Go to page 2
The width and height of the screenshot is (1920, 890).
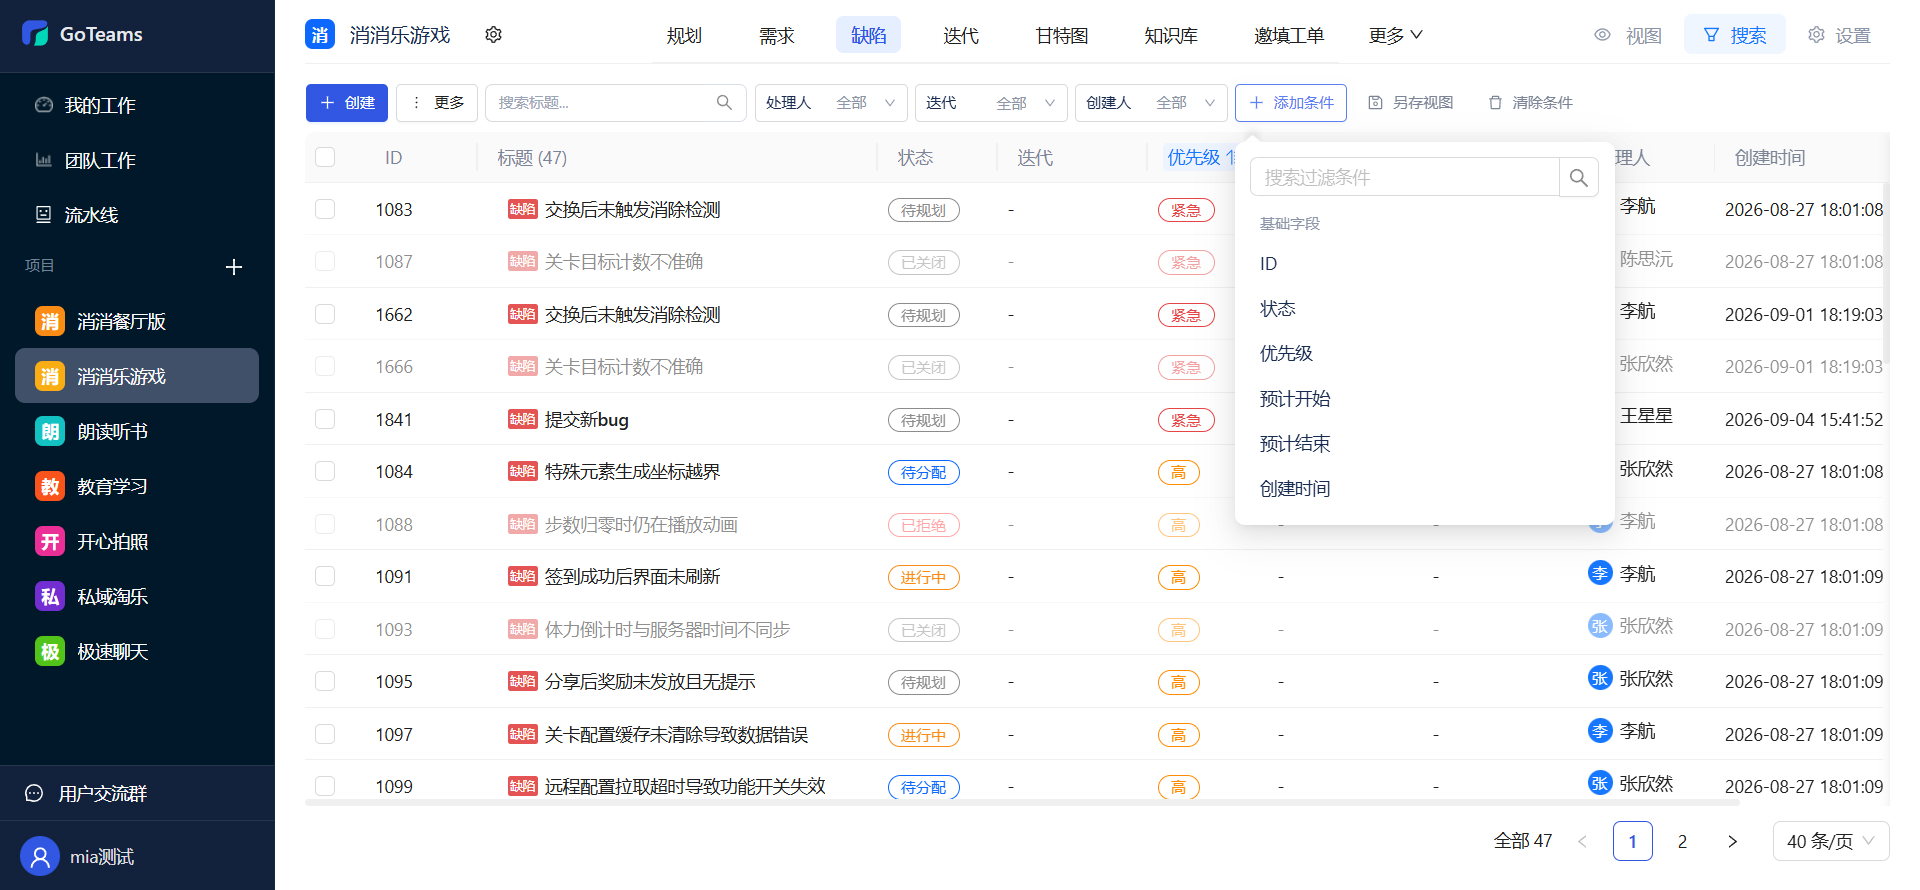pyautogui.click(x=1682, y=841)
